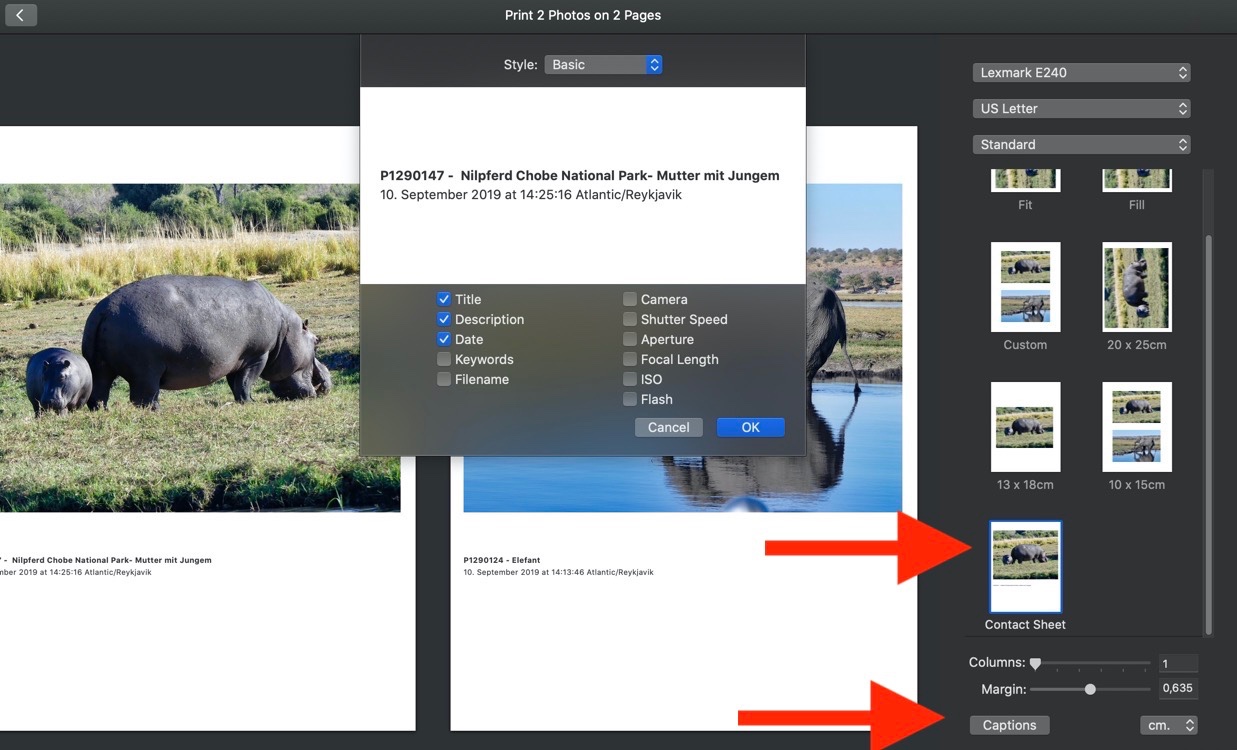
Task: Choose the Fill layout thumbnail
Action: pos(1136,180)
